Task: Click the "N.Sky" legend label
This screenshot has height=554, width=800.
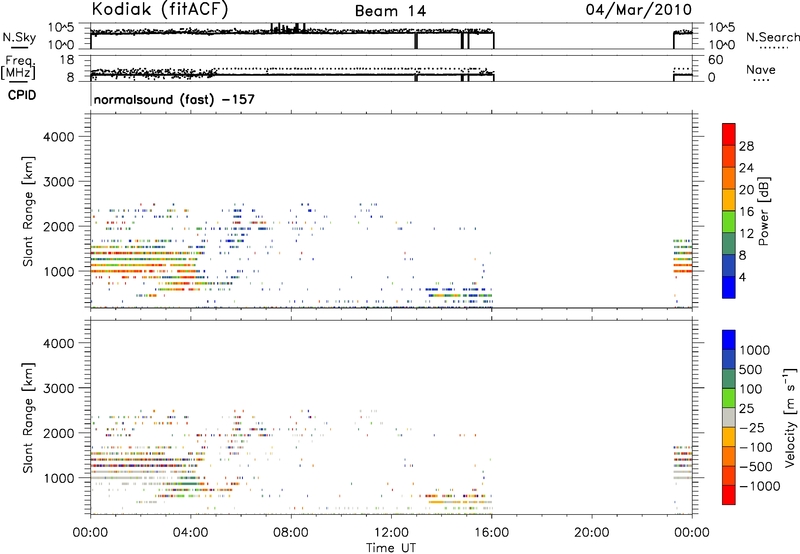Action: click(x=19, y=38)
